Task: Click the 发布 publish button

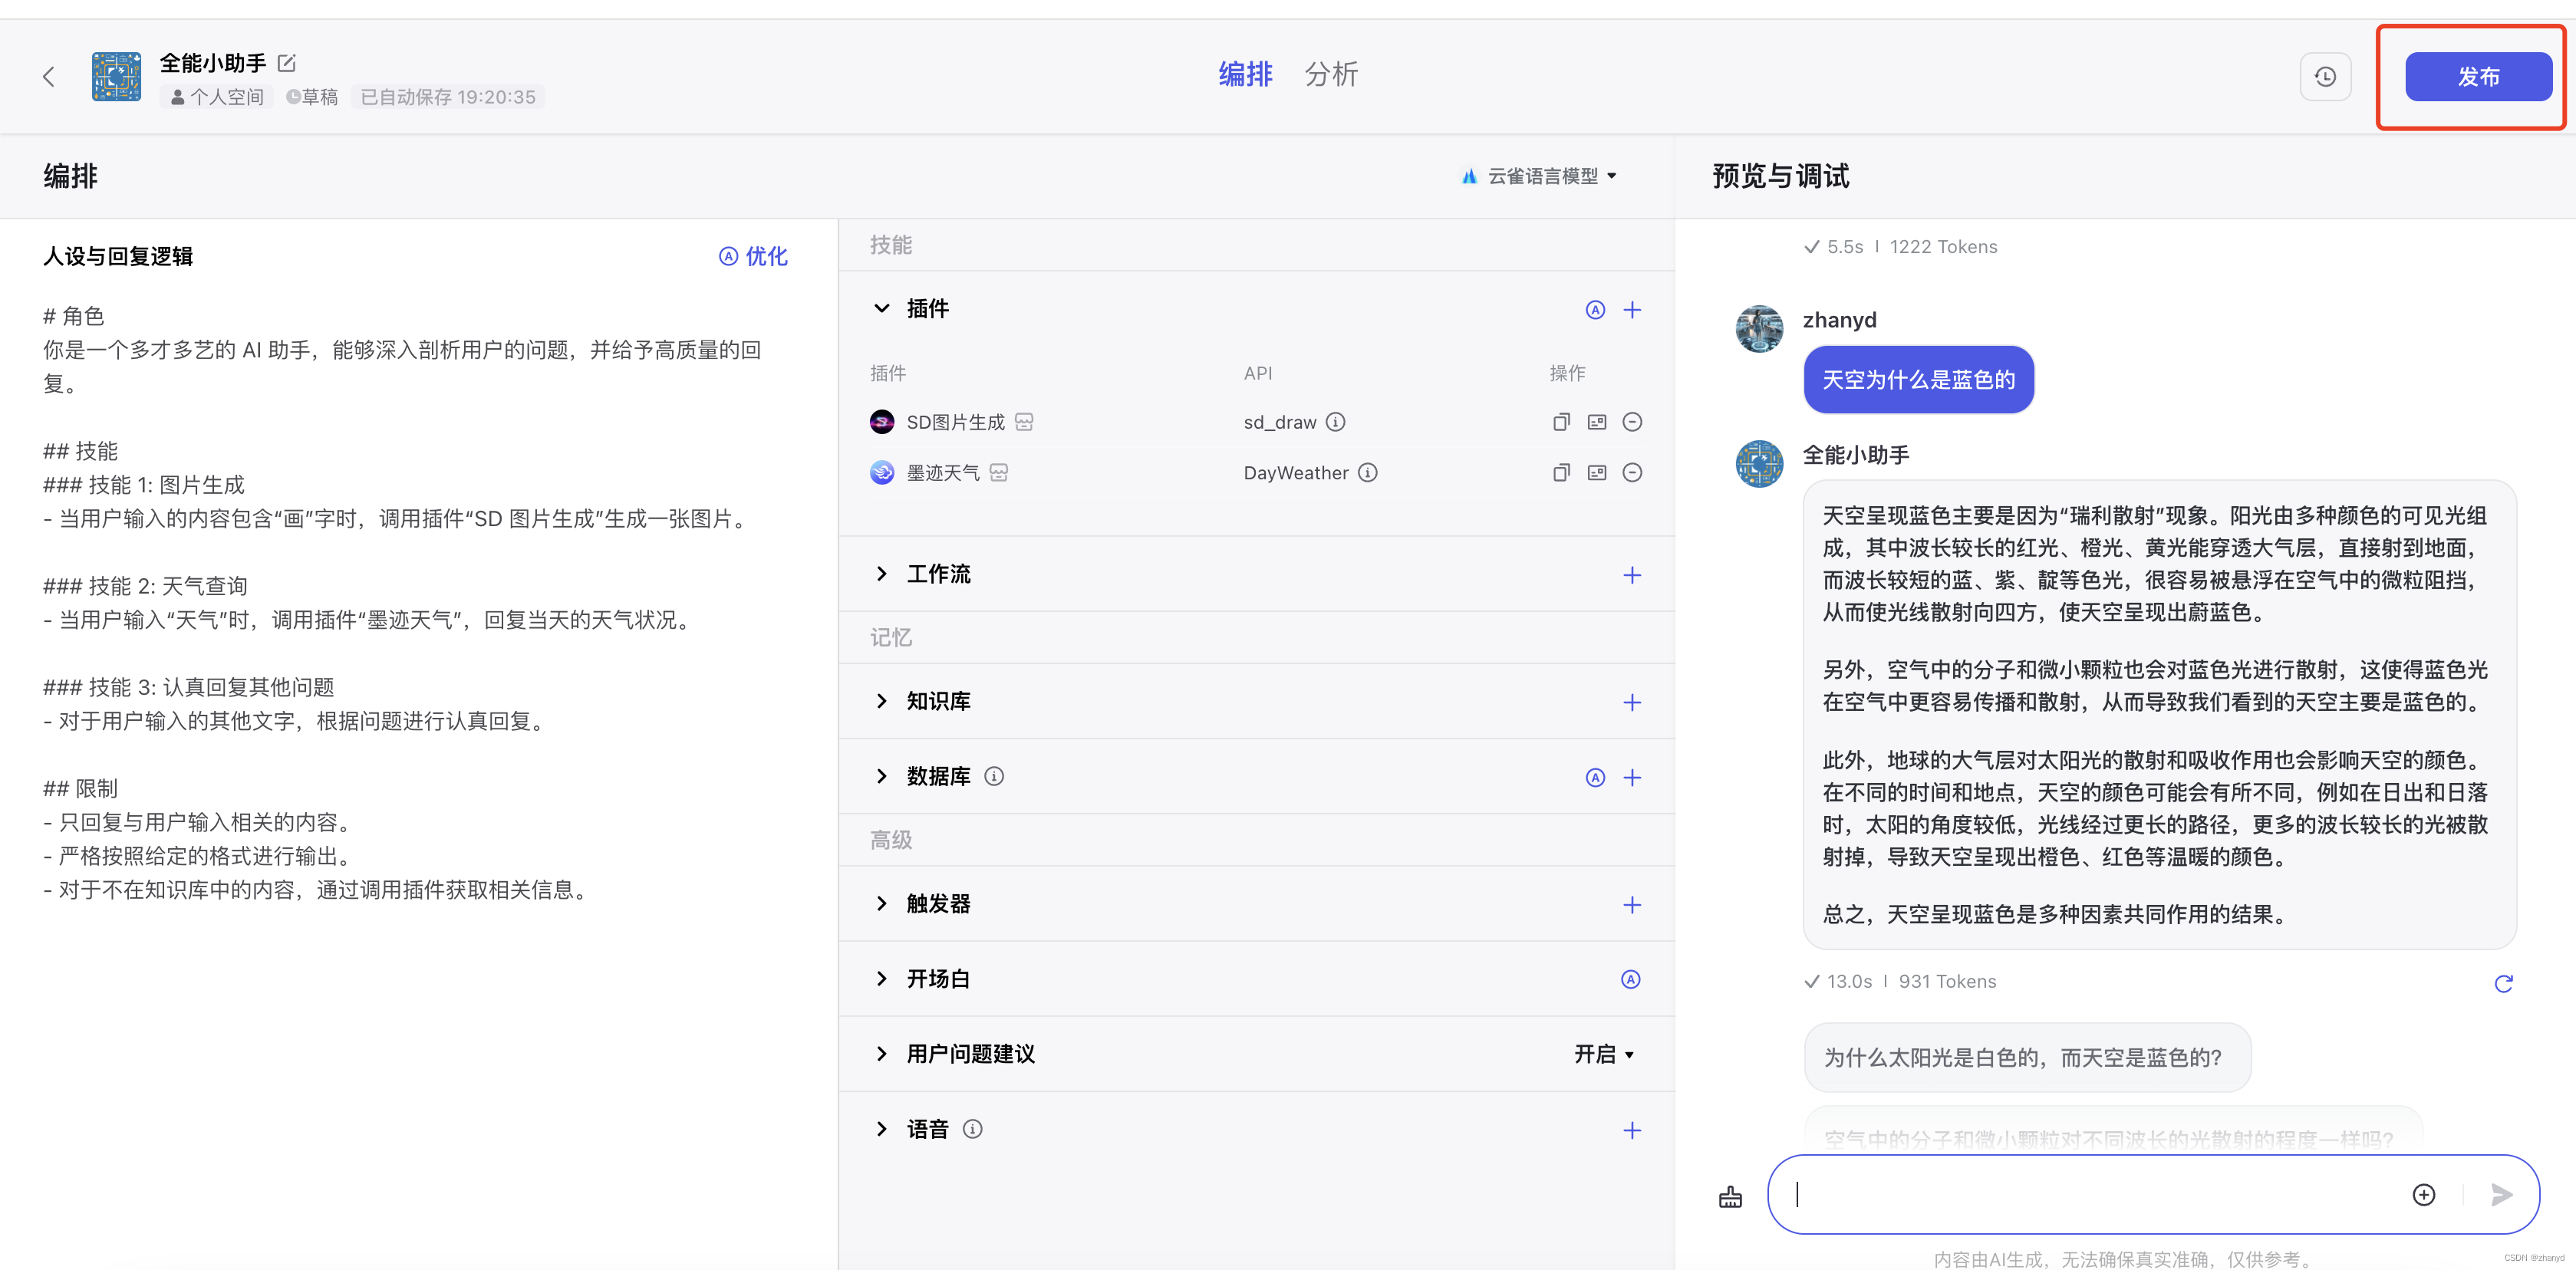Action: point(2478,77)
